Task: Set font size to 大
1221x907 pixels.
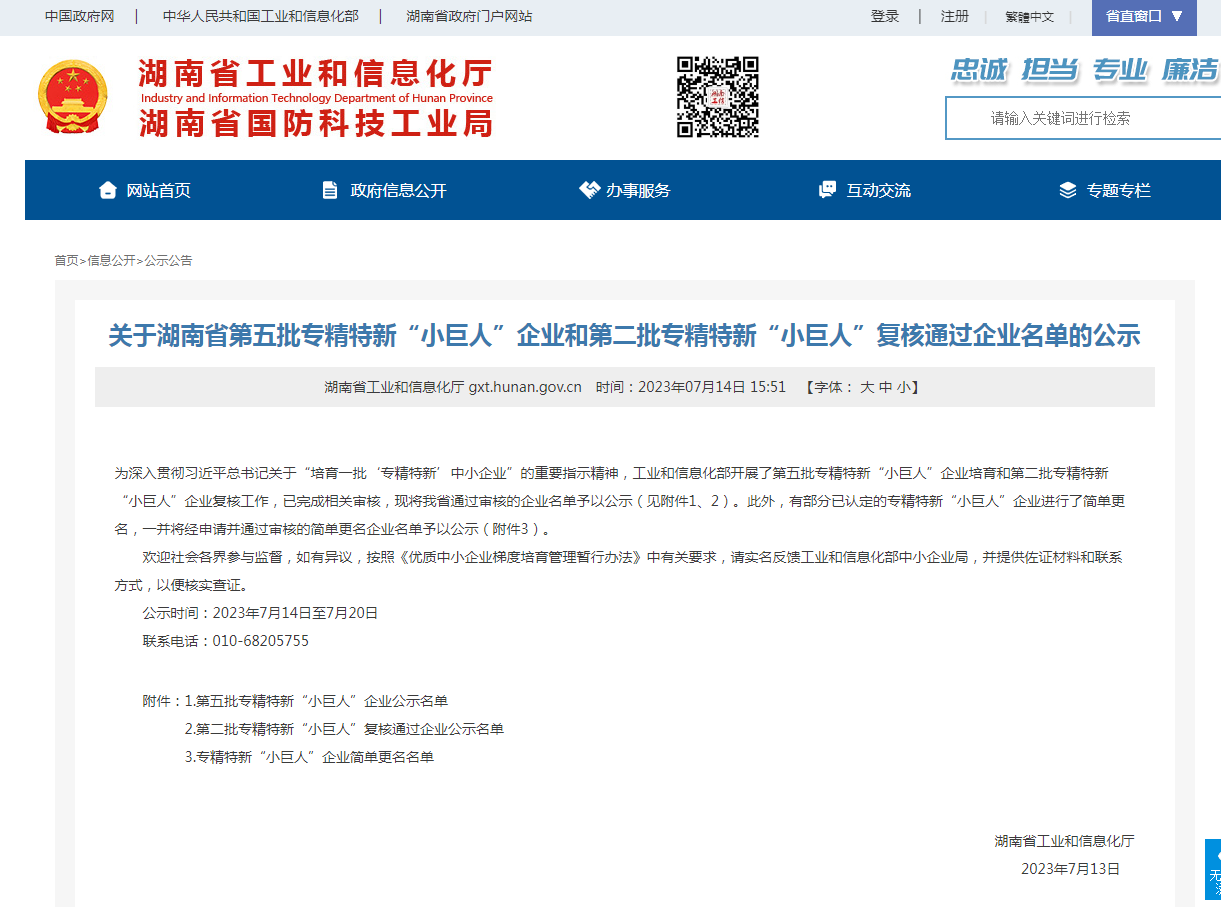Action: point(867,387)
